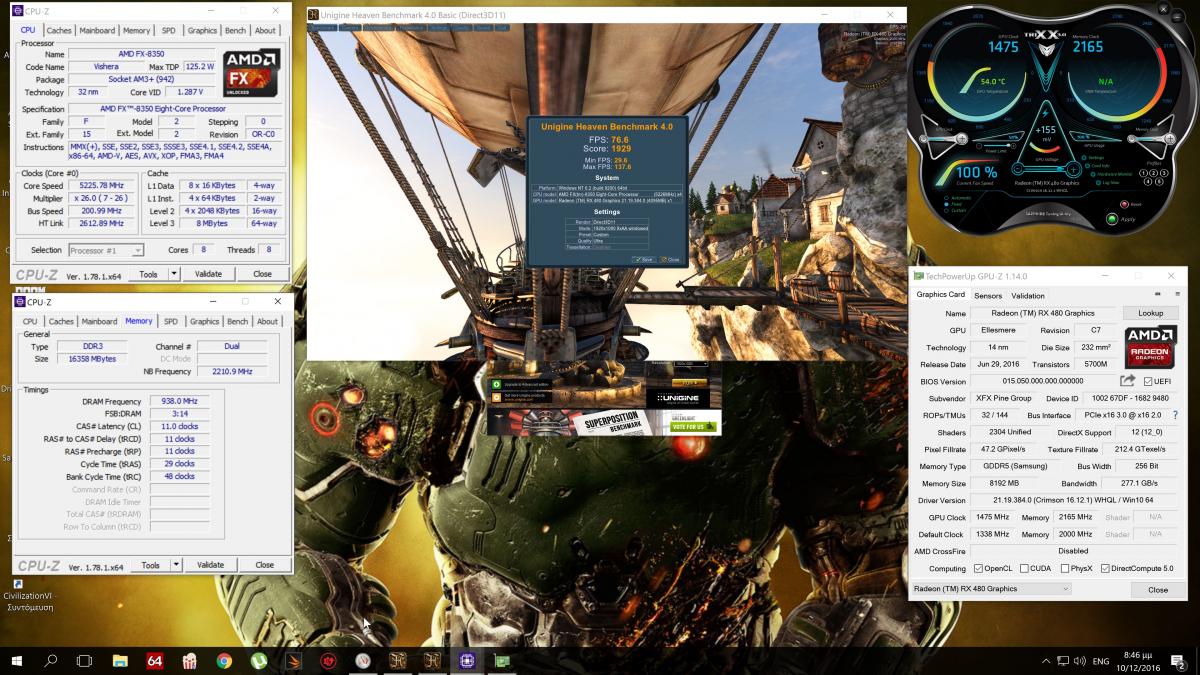Viewport: 1200px width, 675px height.
Task: Open the Validation tab in GPU-Z
Action: point(1028,295)
